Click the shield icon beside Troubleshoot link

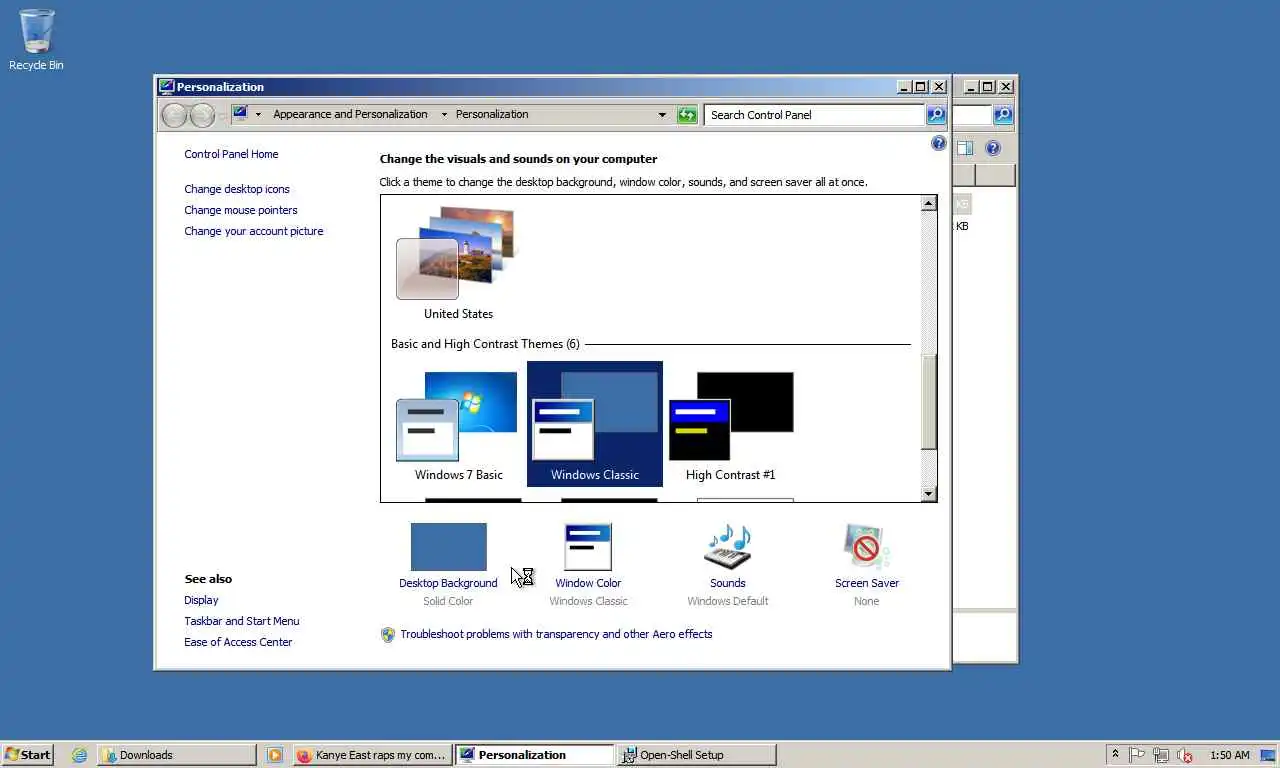coord(388,634)
